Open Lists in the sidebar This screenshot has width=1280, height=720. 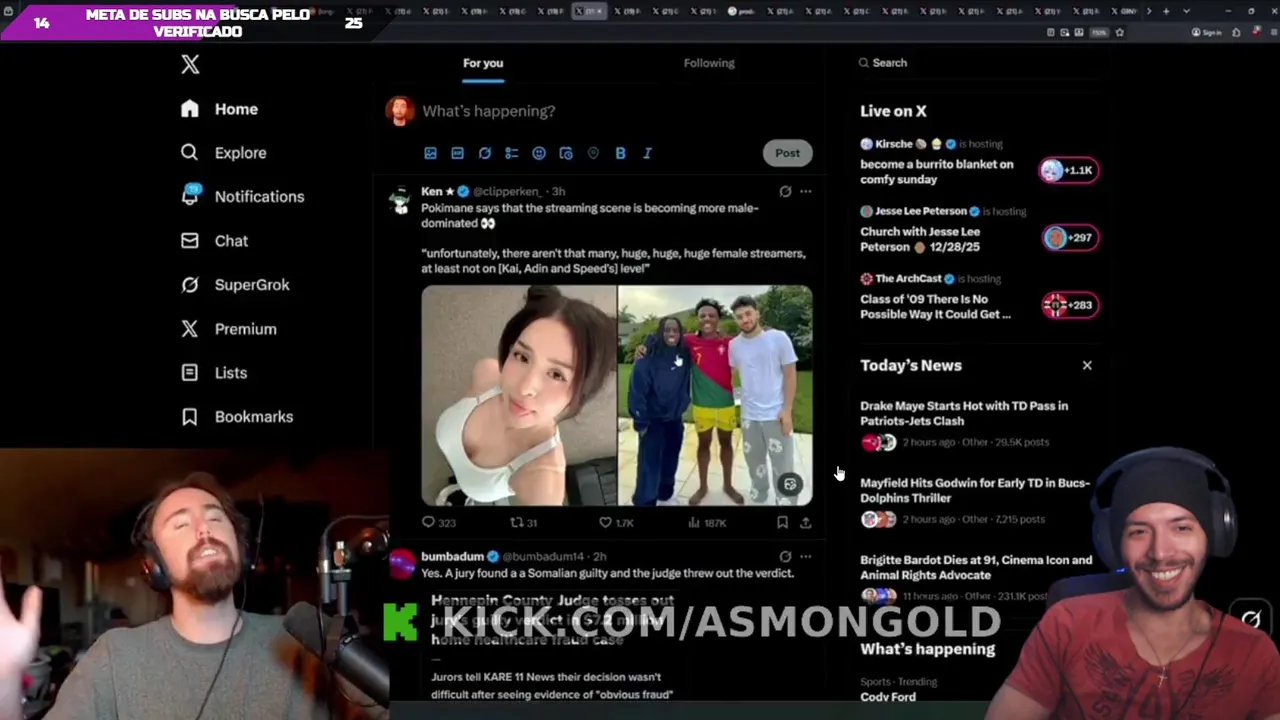214,373
